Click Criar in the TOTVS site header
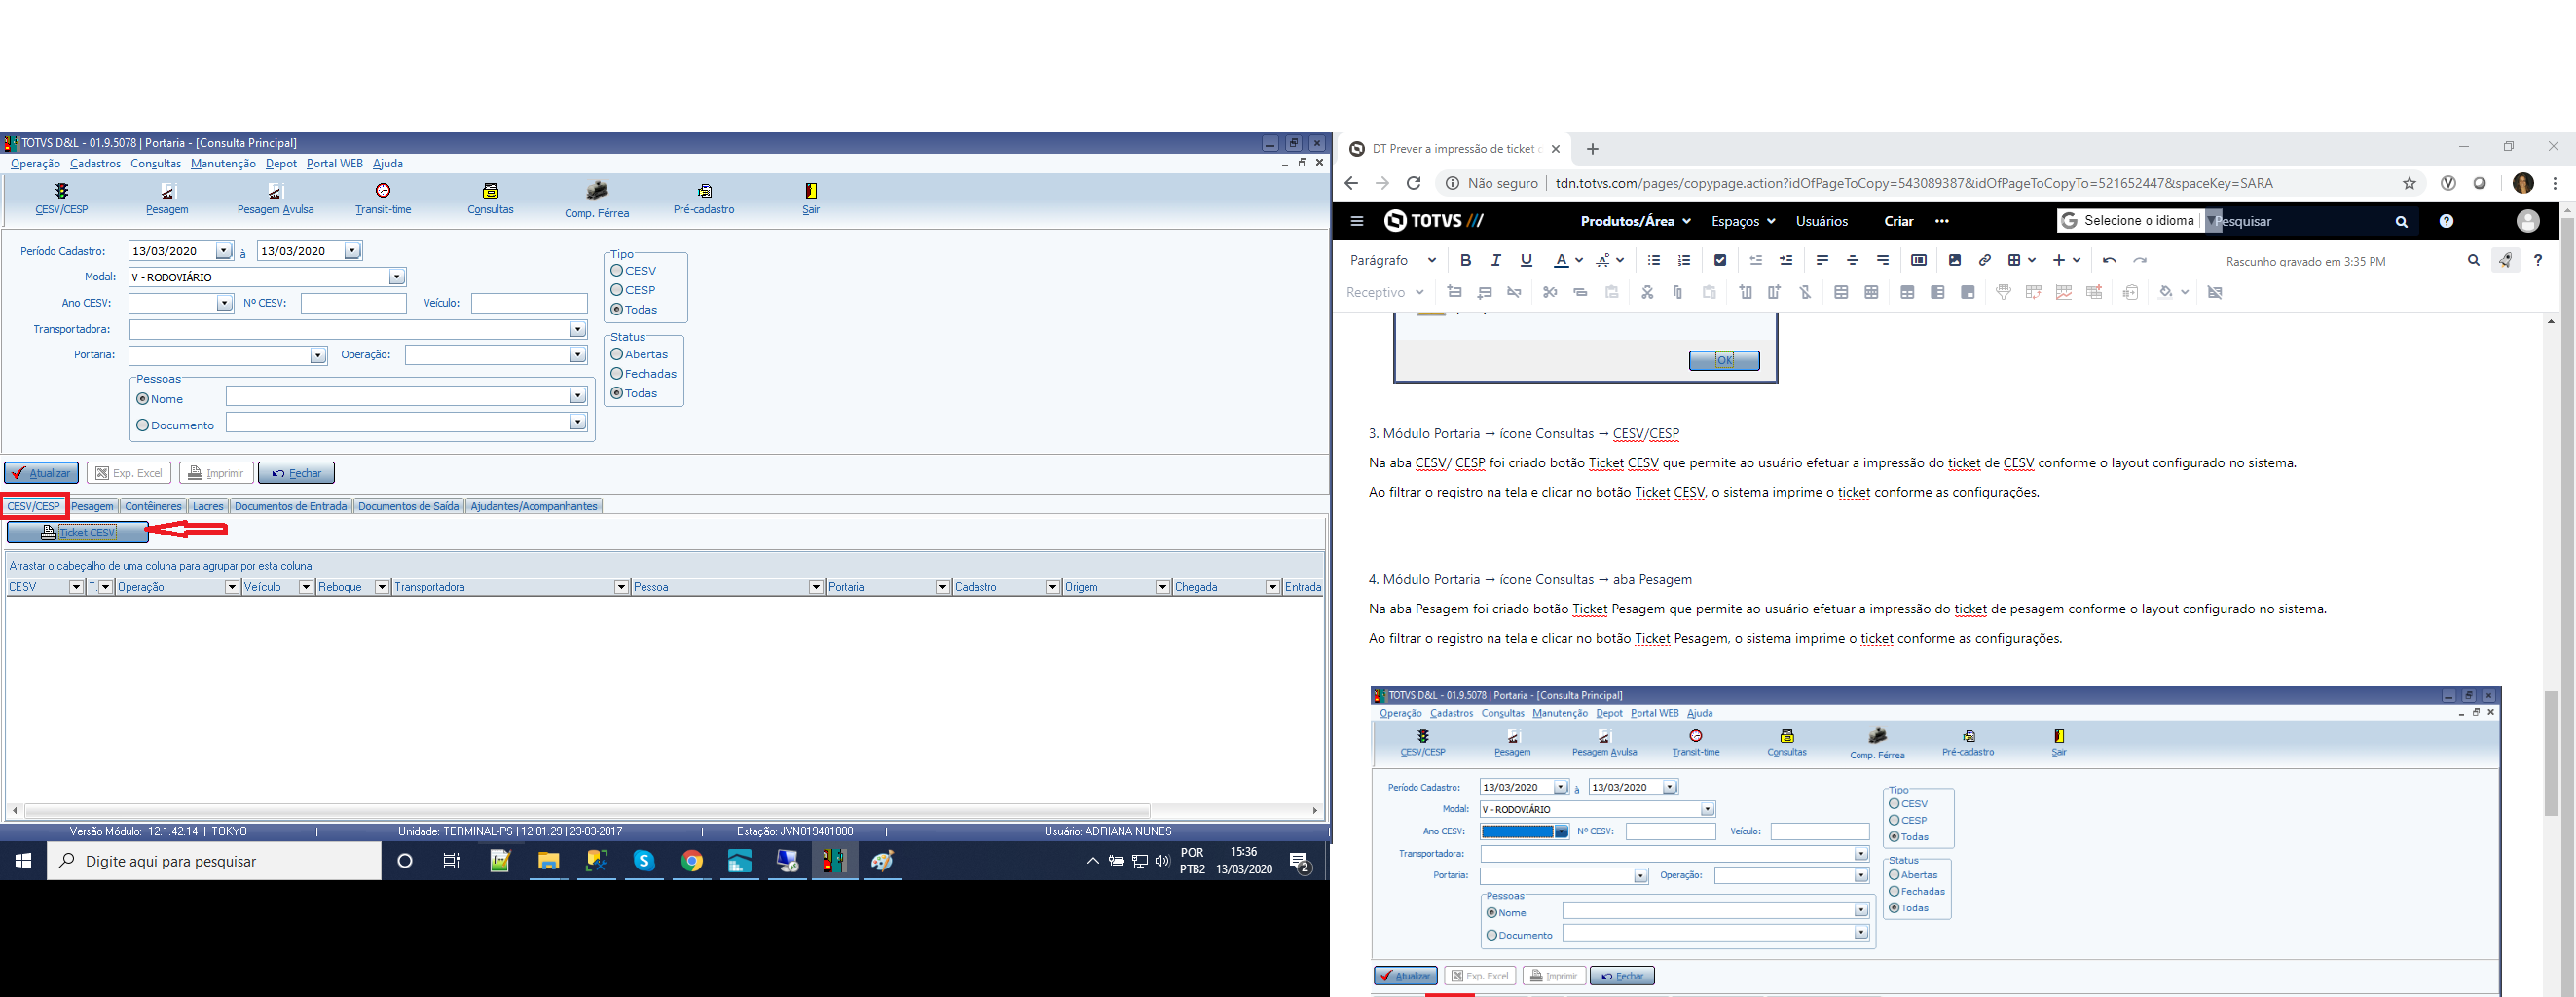This screenshot has height=997, width=2576. 1898,221
